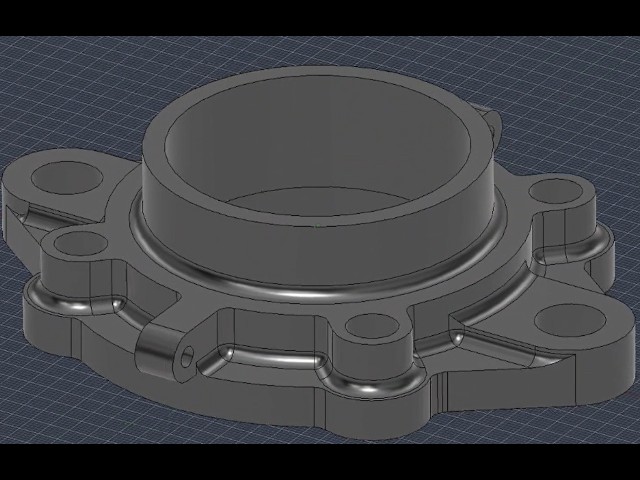Select the small cross hole in the front lug

(187, 357)
